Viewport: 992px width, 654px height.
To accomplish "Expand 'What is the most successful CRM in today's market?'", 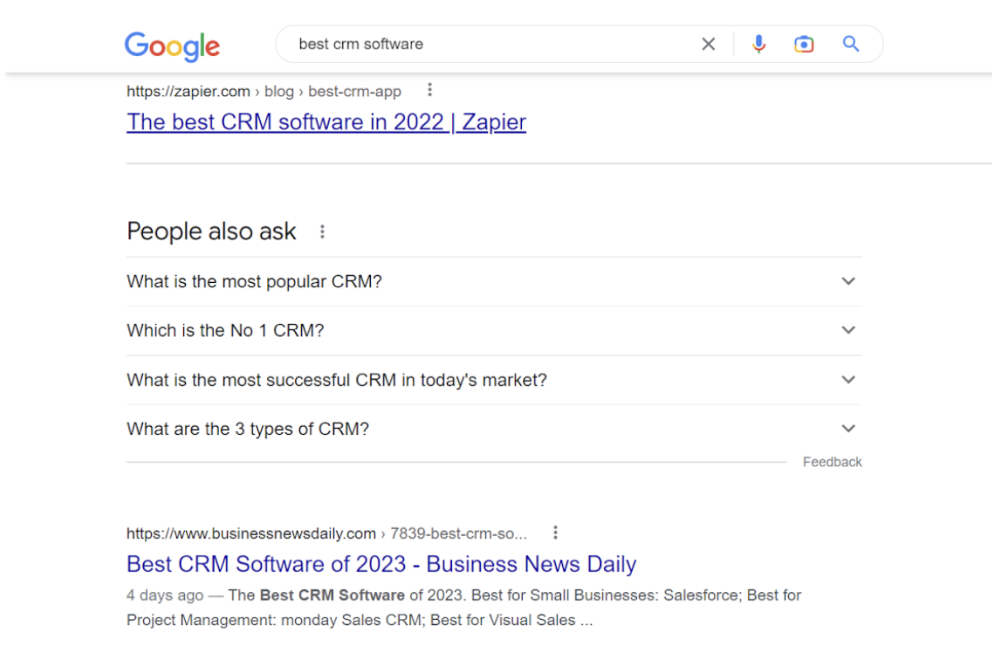I will tap(848, 380).
